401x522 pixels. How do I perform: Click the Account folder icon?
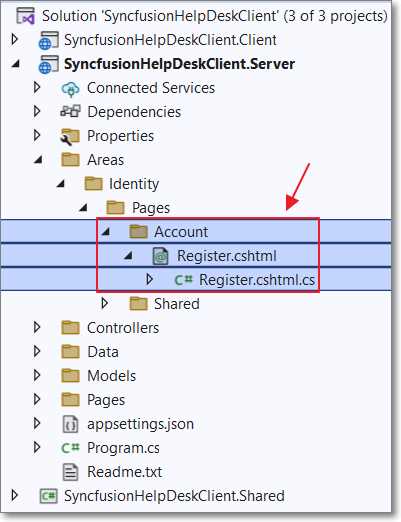pyautogui.click(x=138, y=232)
